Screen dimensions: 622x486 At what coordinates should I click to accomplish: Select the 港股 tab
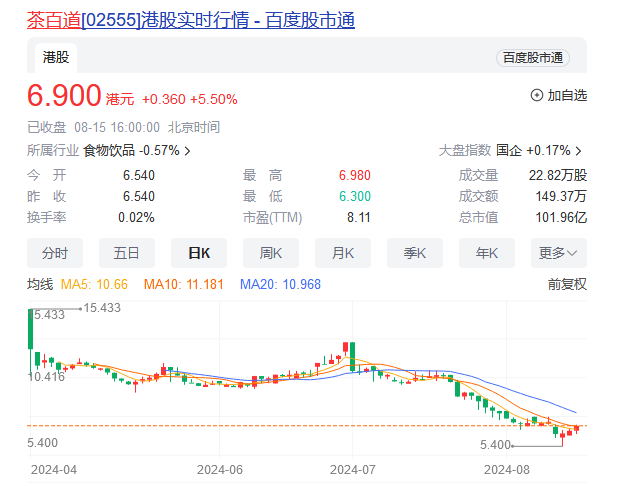[56, 58]
